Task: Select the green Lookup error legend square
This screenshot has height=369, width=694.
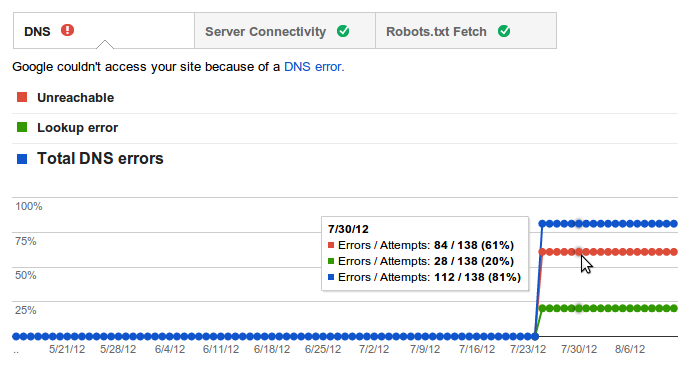Action: 22,127
